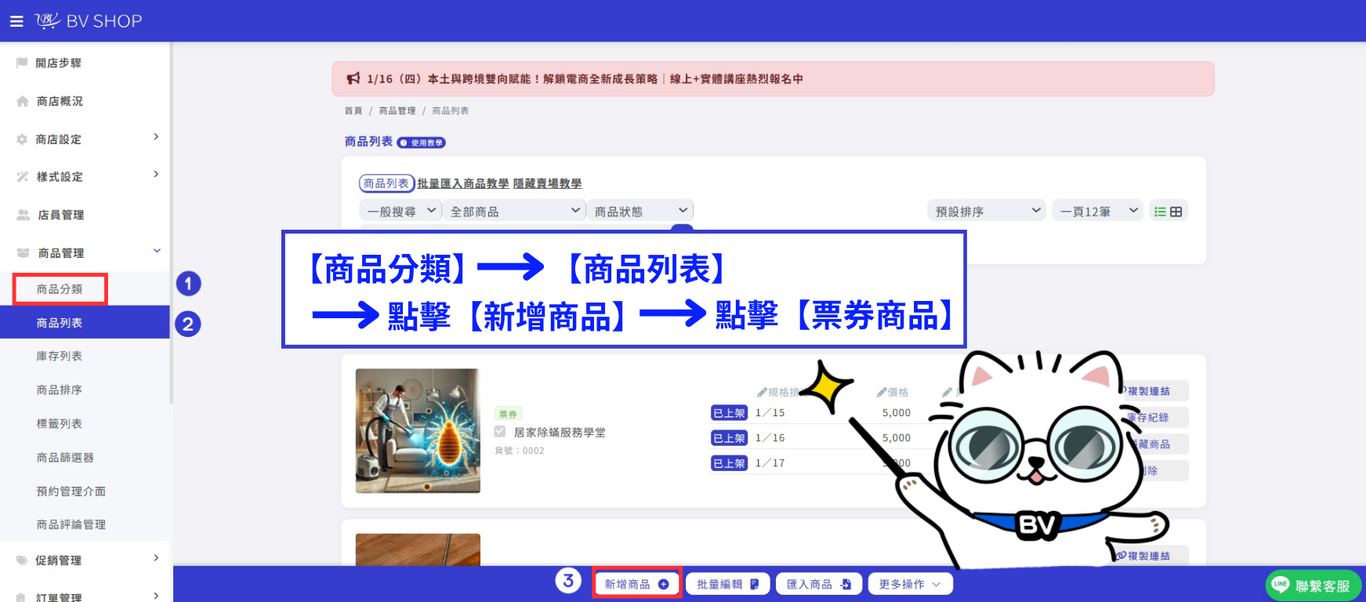Viewport: 1366px width, 602px height.
Task: Open 商品排序 in the sidebar
Action: pyautogui.click(x=60, y=390)
